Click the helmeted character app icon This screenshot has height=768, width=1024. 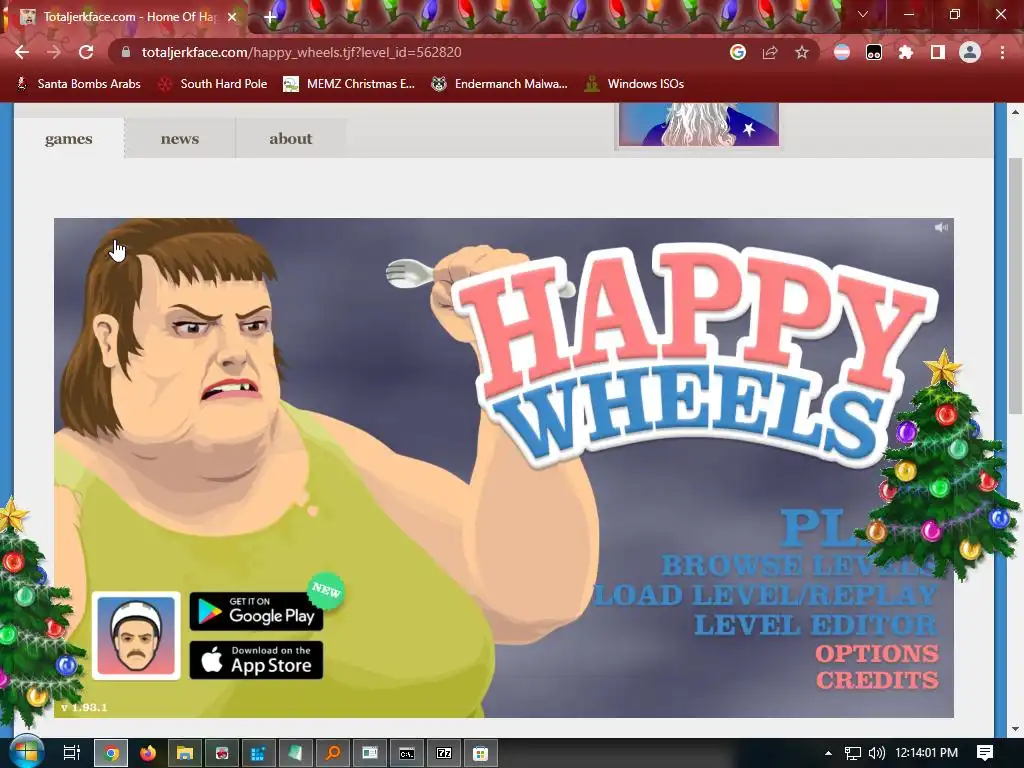(136, 635)
